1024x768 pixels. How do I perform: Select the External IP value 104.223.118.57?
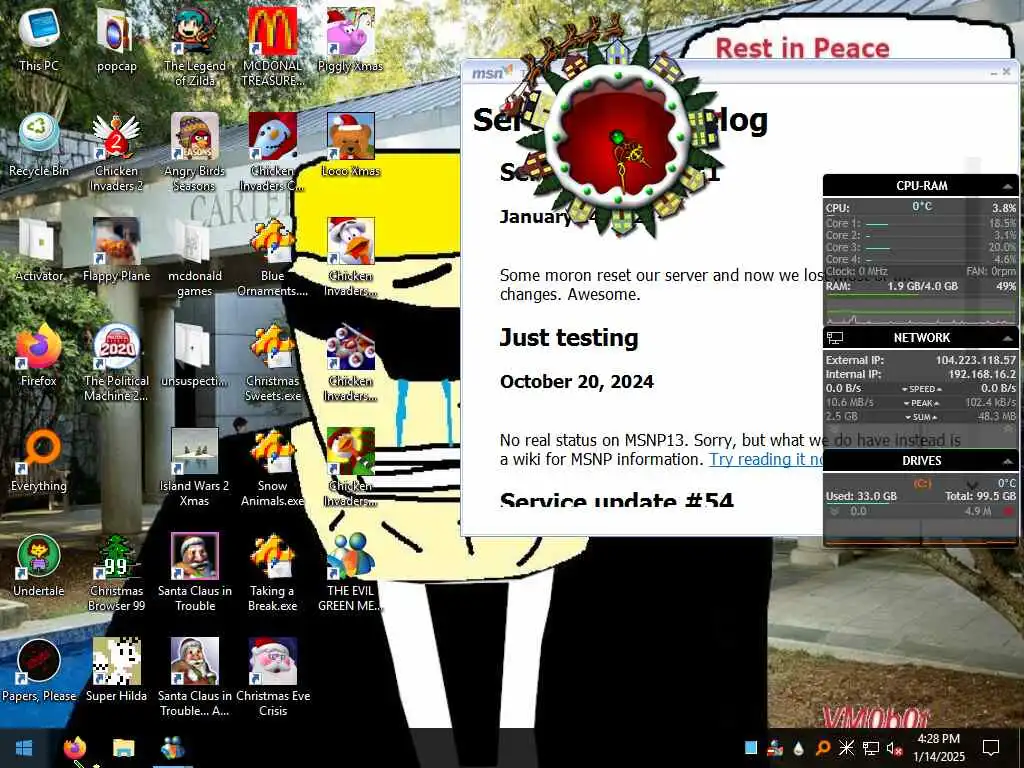(x=975, y=360)
